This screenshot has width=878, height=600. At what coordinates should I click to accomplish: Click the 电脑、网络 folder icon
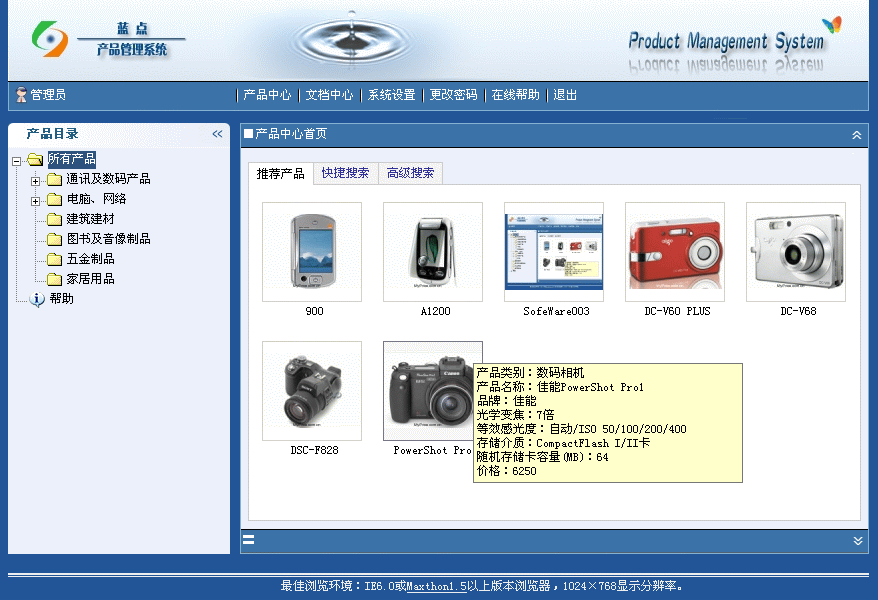pyautogui.click(x=54, y=199)
